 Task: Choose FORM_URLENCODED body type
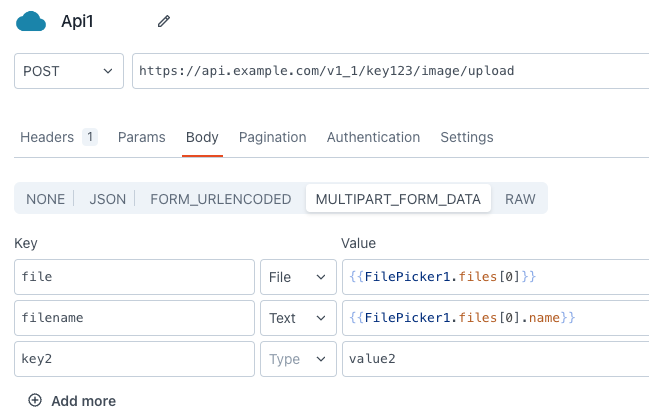220,199
